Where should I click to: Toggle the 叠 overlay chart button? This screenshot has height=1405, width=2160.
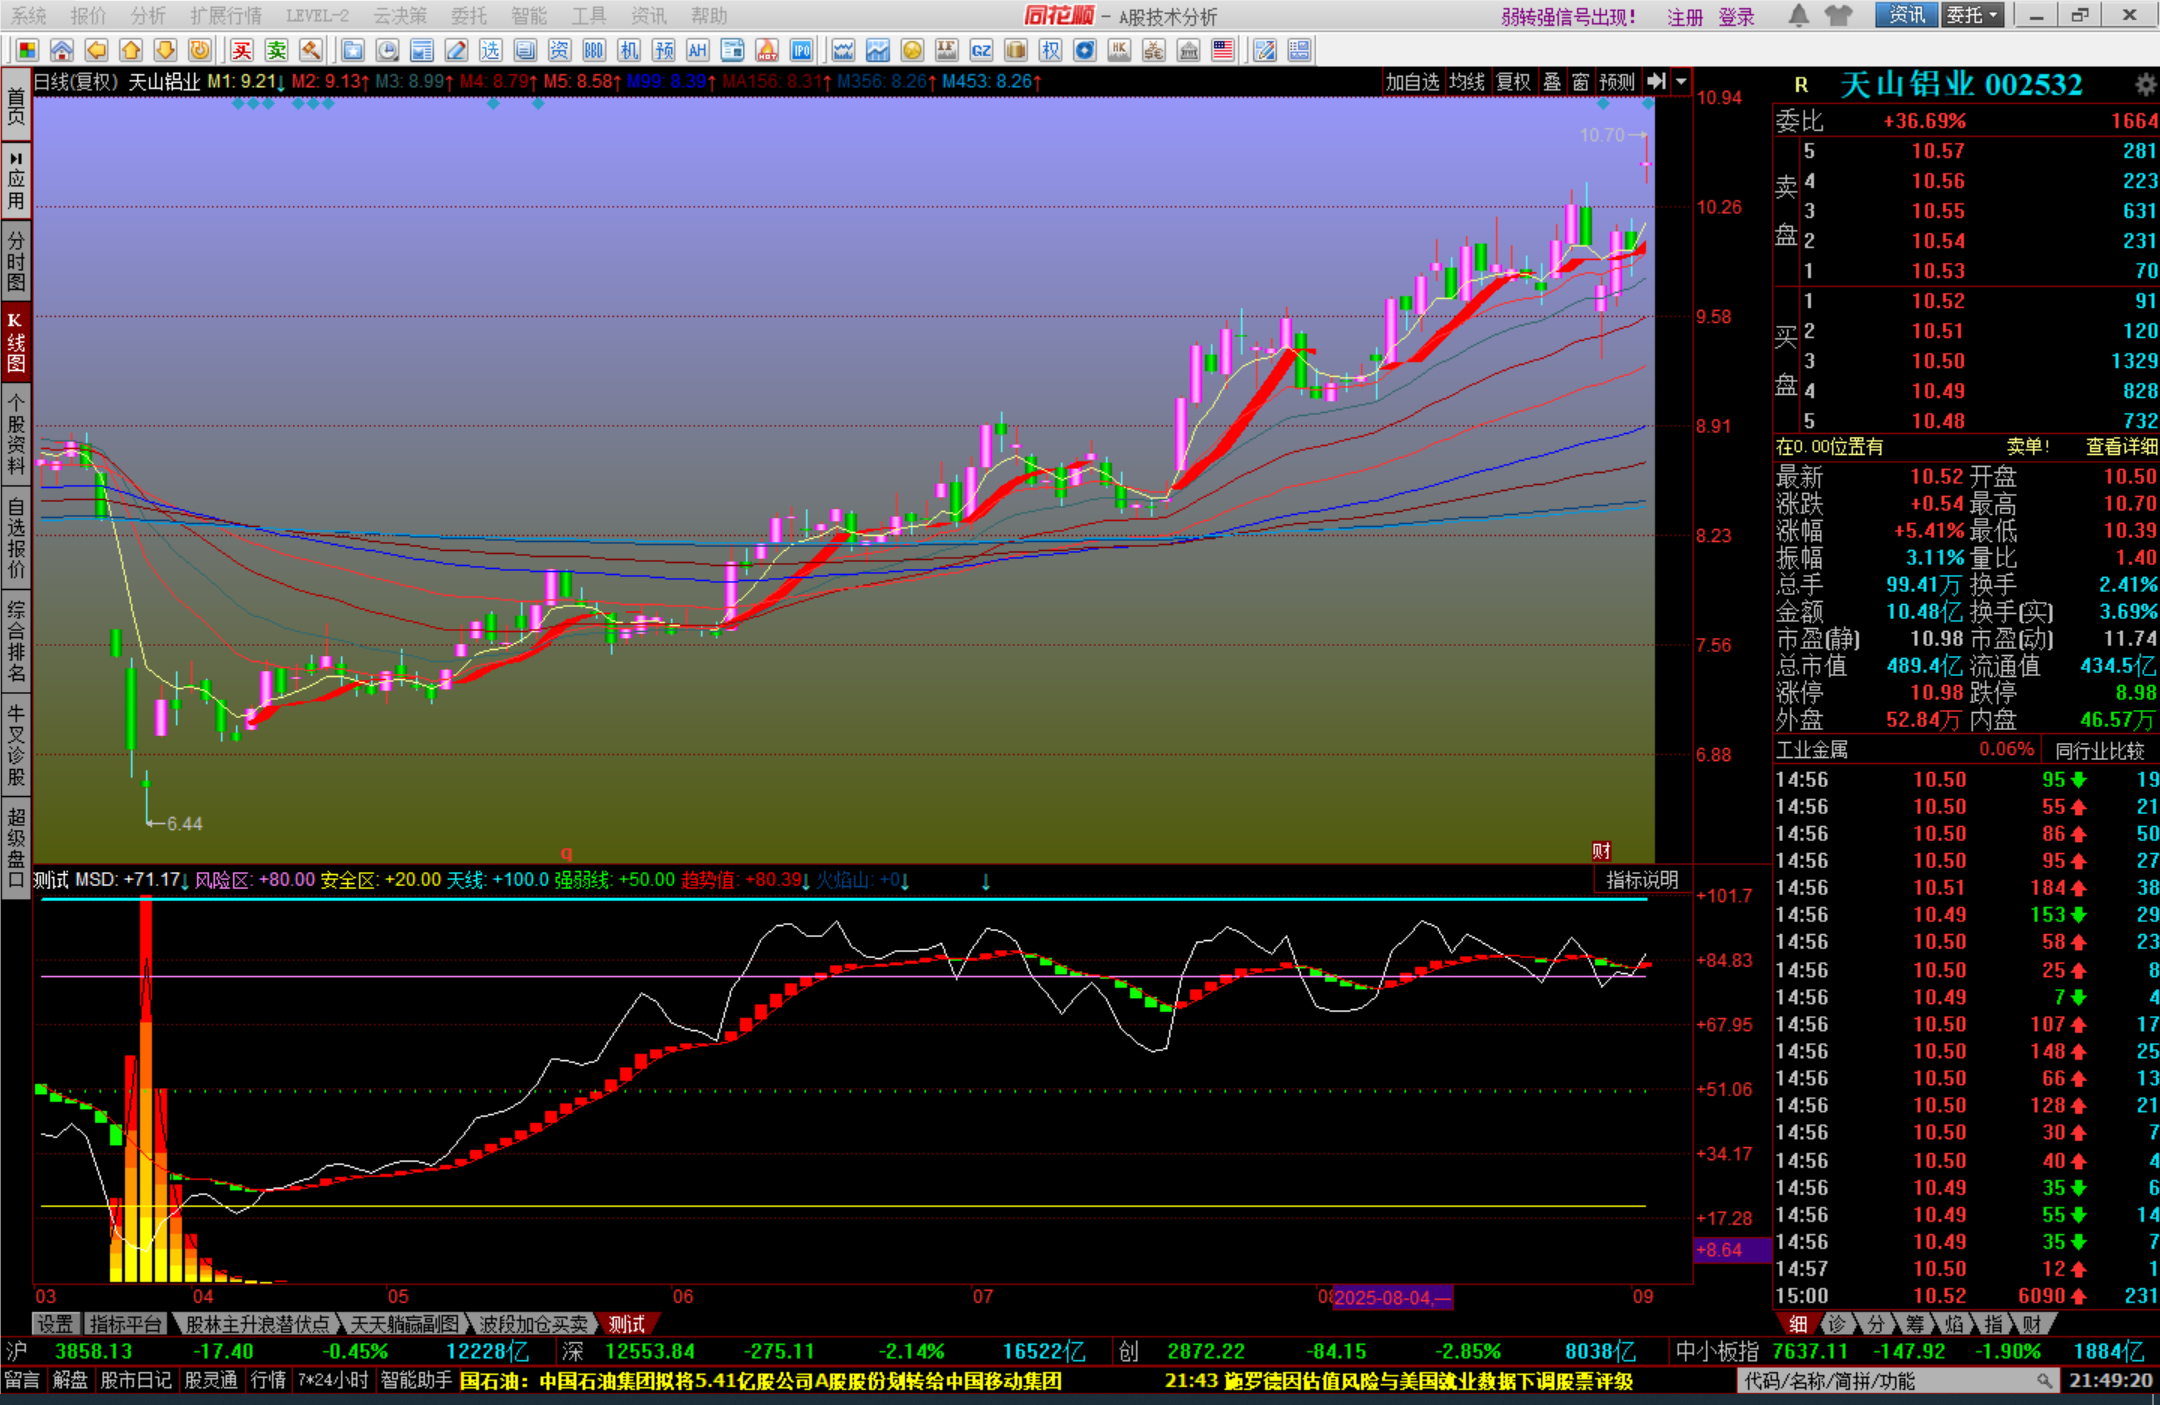[1552, 82]
